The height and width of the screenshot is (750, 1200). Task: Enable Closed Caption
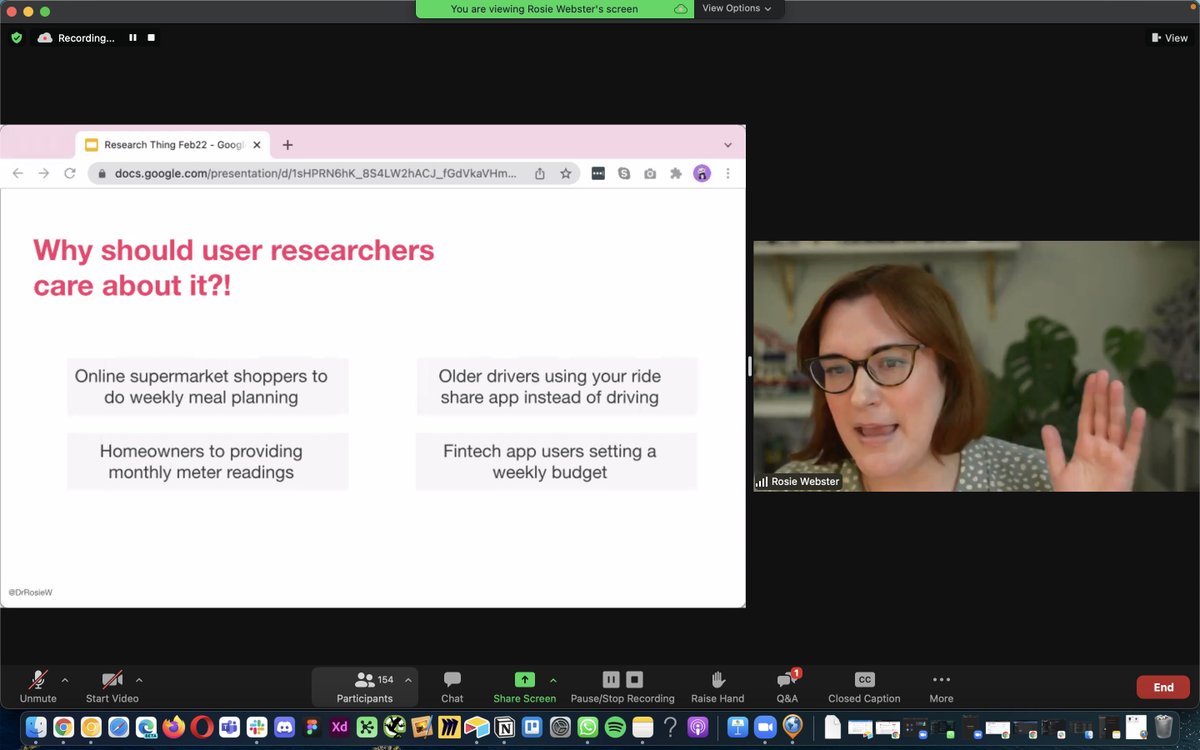(x=863, y=686)
